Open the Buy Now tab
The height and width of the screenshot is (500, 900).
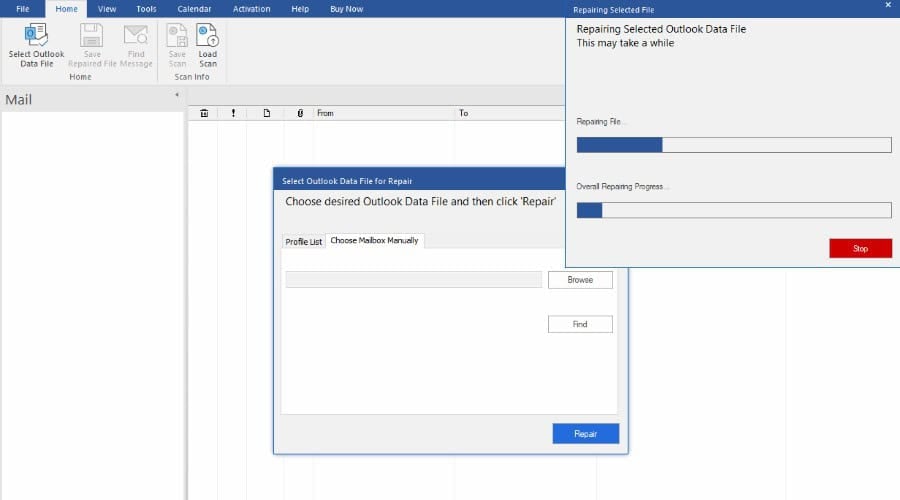point(346,9)
